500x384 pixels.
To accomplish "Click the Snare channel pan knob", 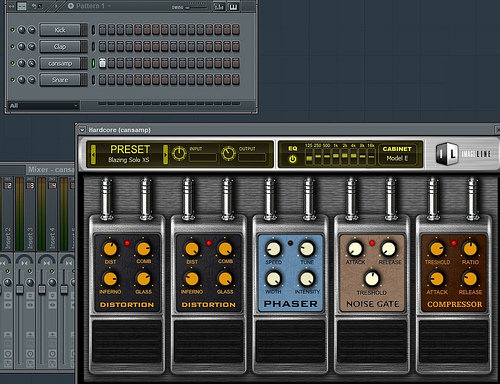I will coord(22,80).
